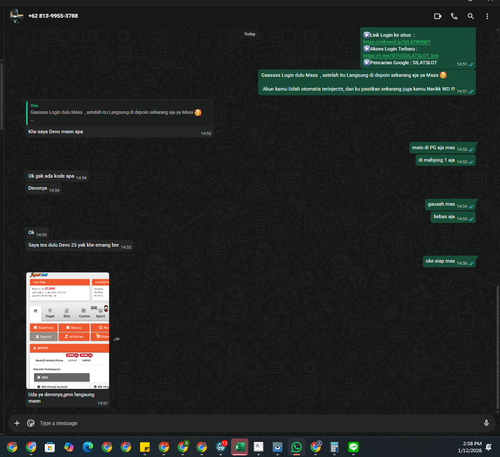The image size is (500, 457).
Task: Start a voice call using the phone icon
Action: point(454,16)
